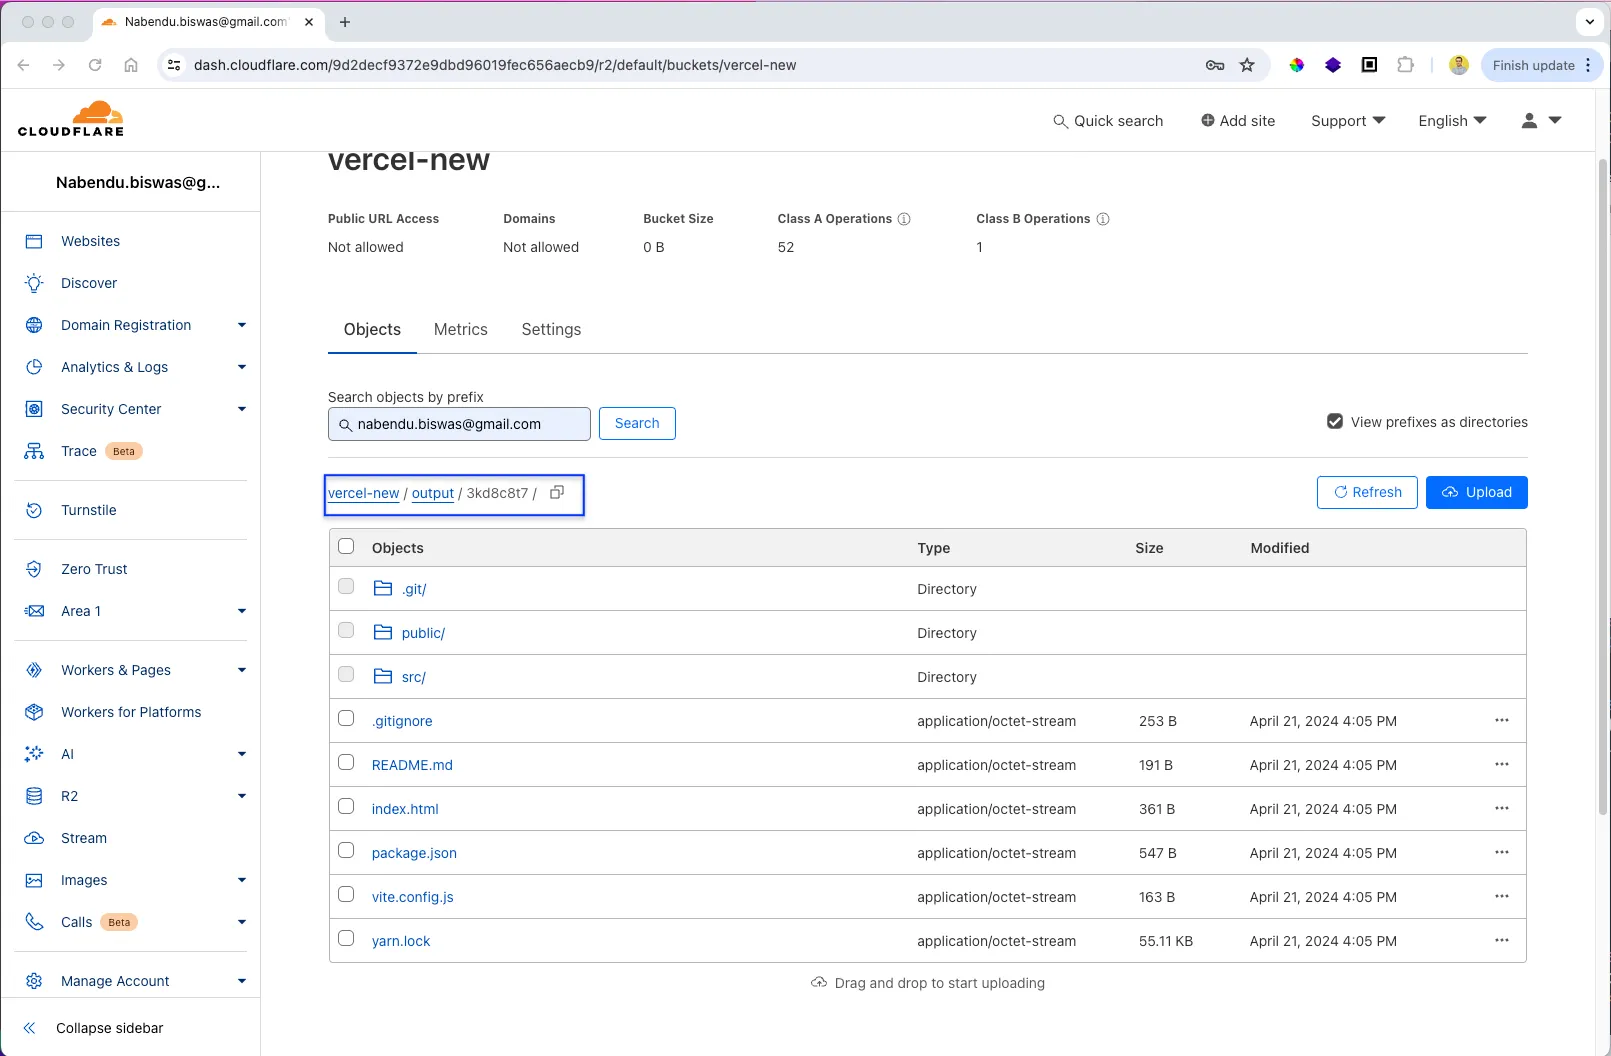Screen dimensions: 1611x1056
Task: Click the AI sparkle icon
Action: tap(34, 754)
